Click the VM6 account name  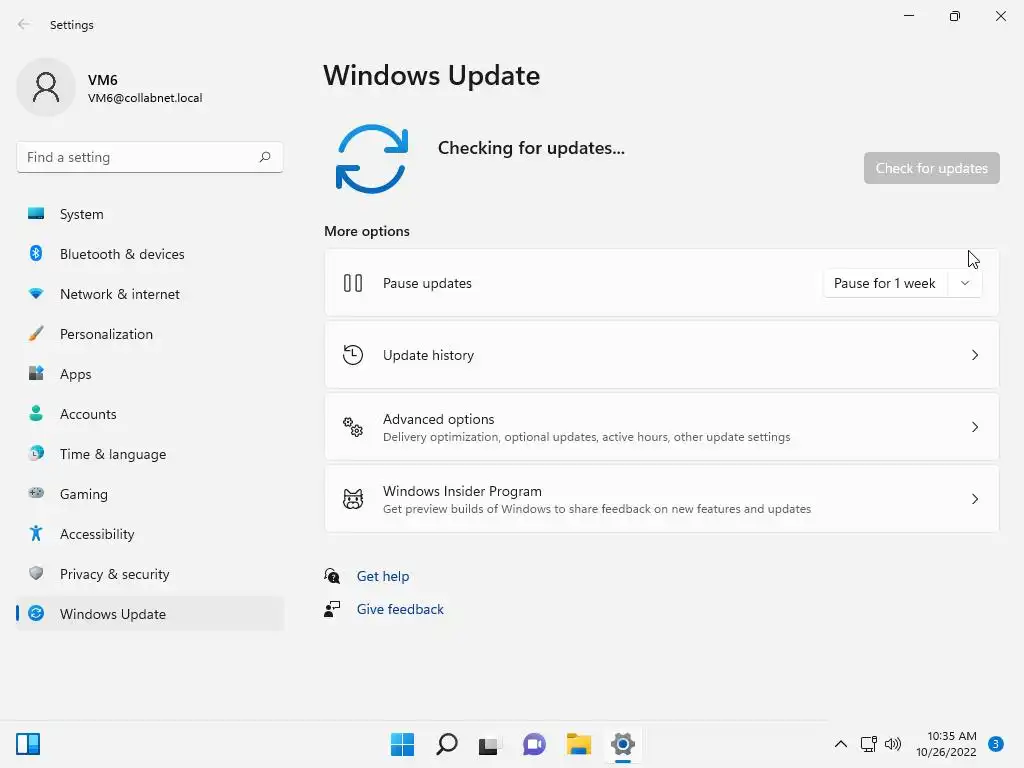tap(103, 80)
